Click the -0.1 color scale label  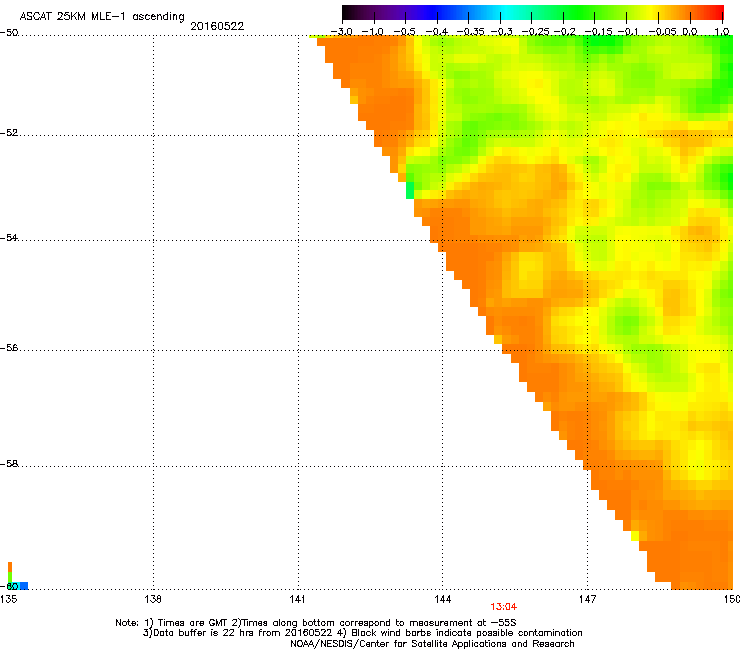pyautogui.click(x=628, y=32)
